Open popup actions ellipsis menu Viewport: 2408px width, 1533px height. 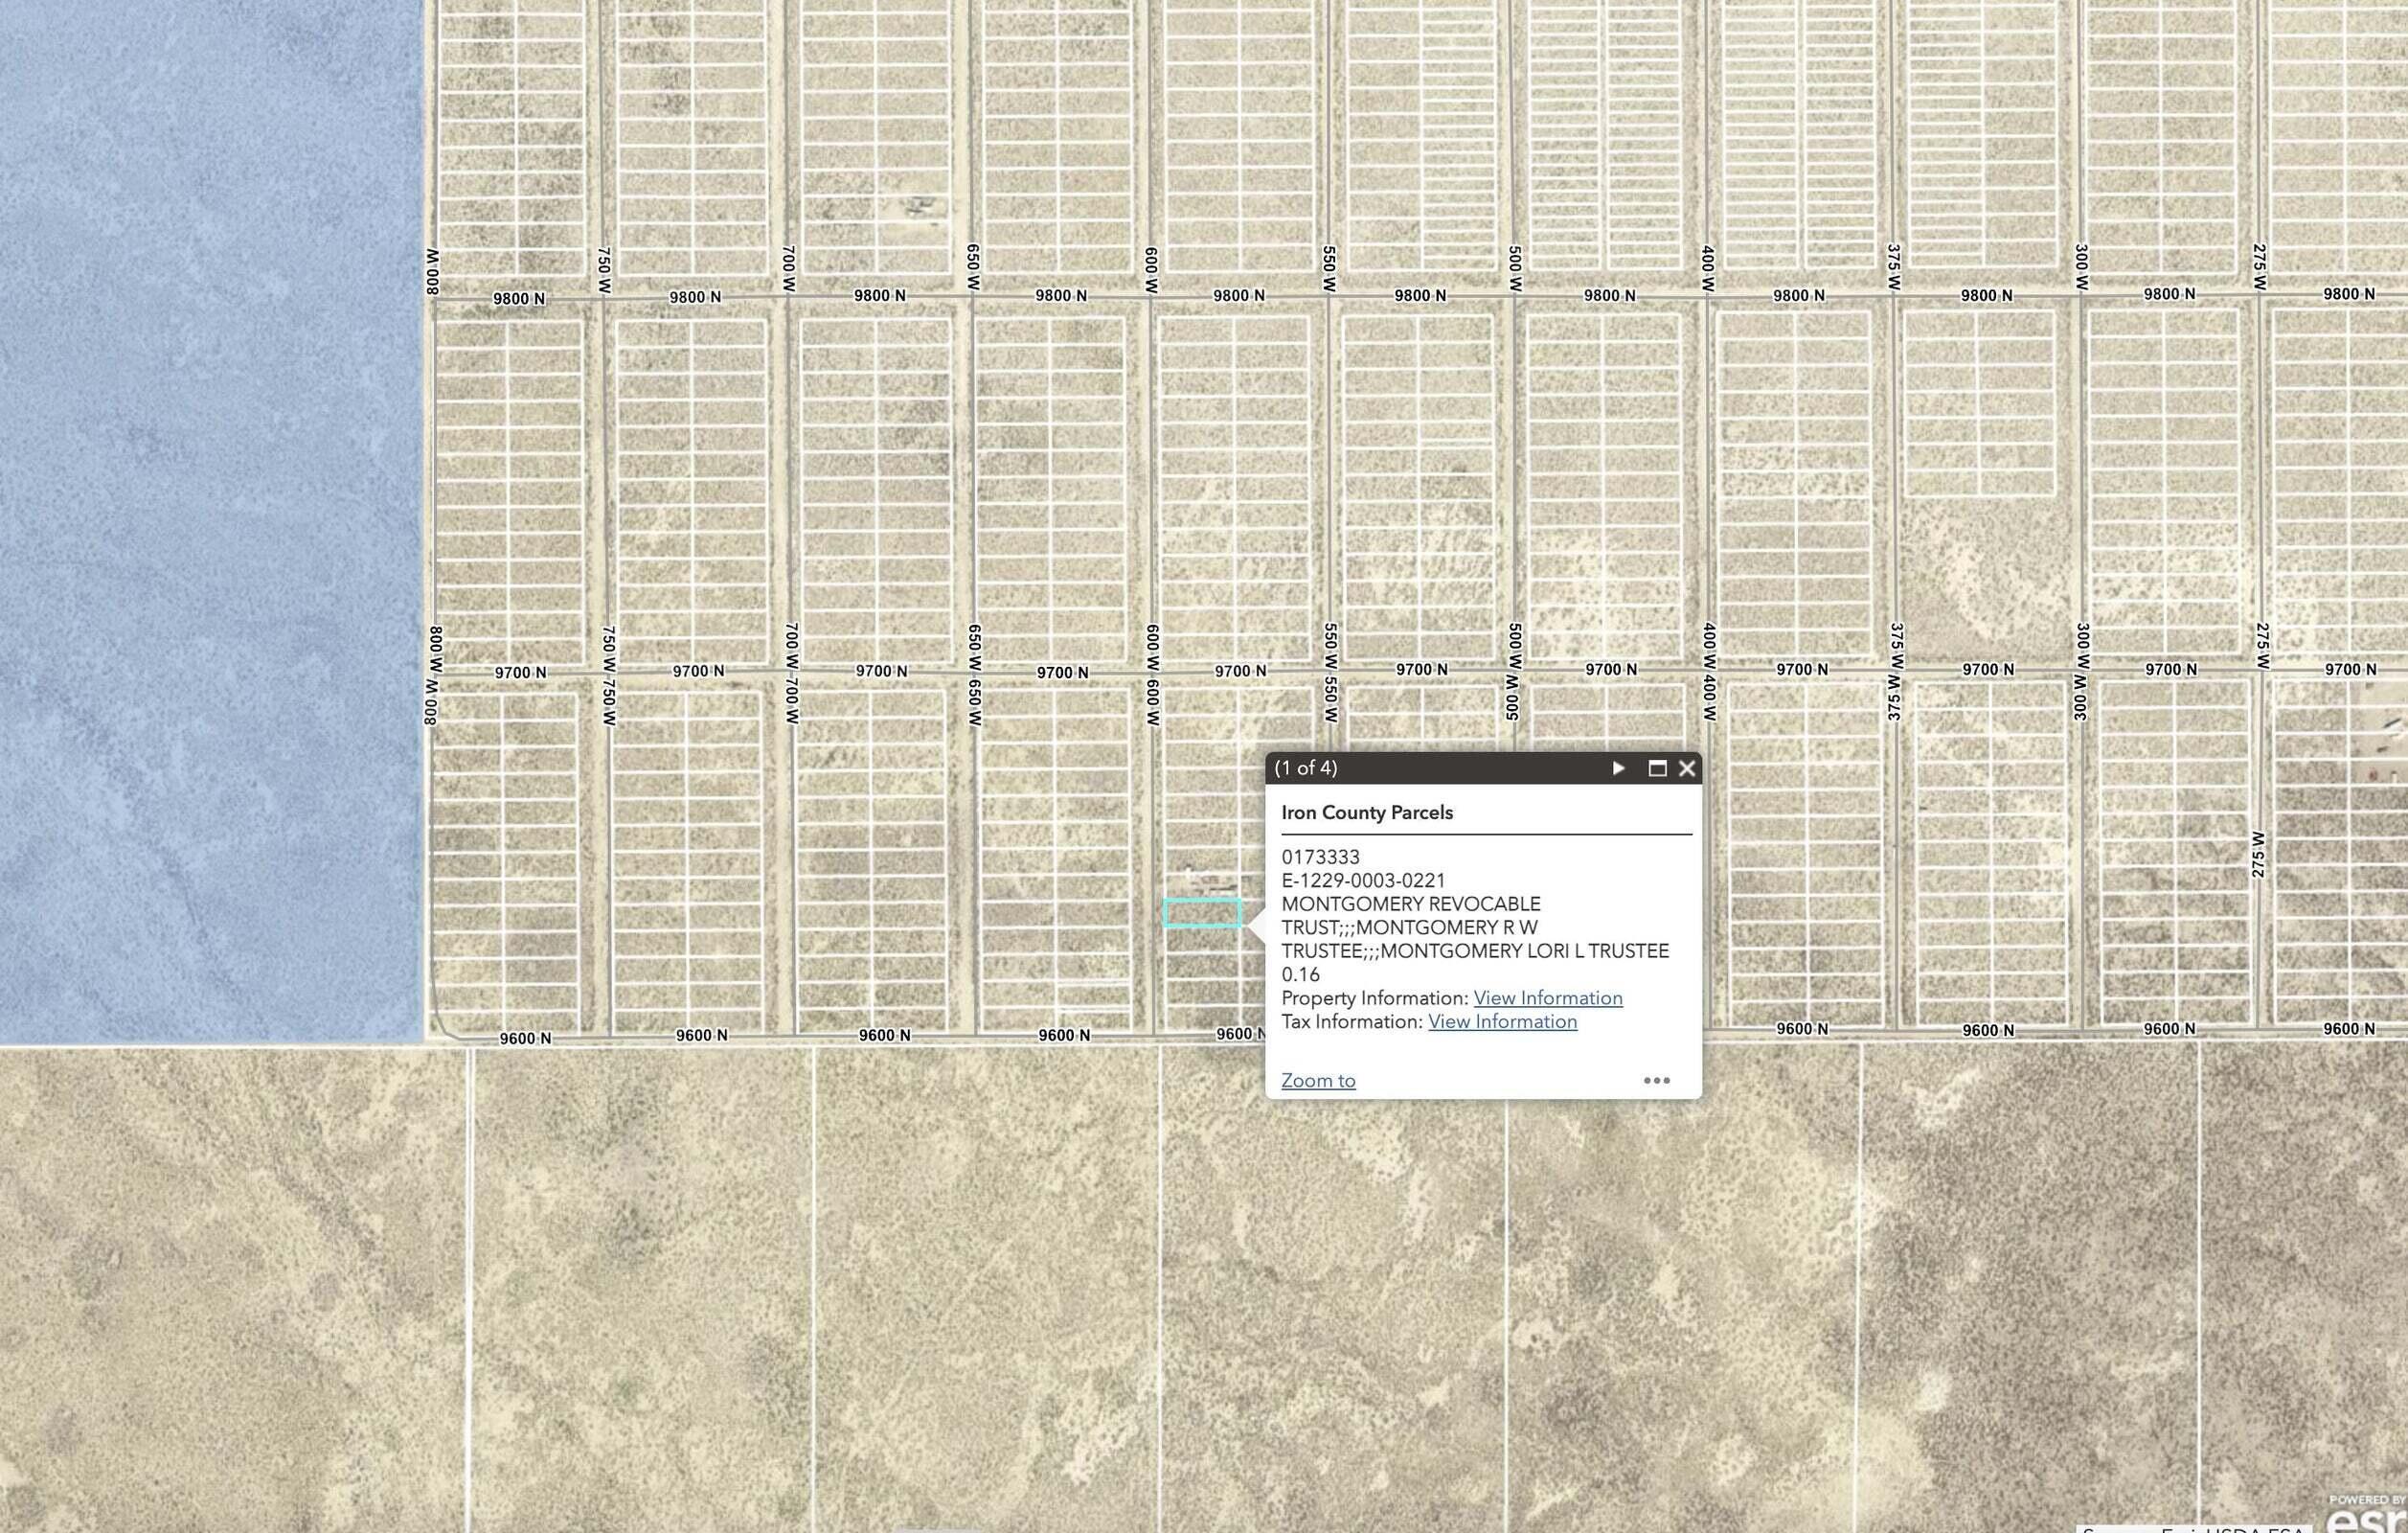click(x=1656, y=1080)
